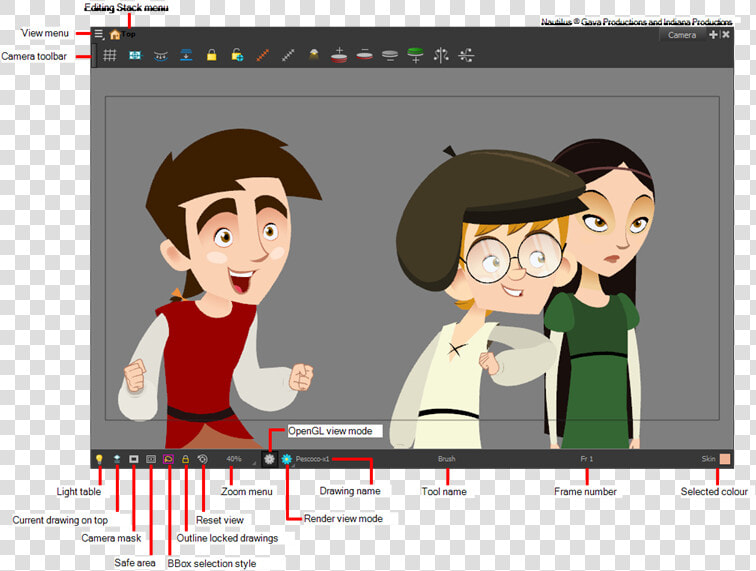Click the Reset View icon

[202, 459]
